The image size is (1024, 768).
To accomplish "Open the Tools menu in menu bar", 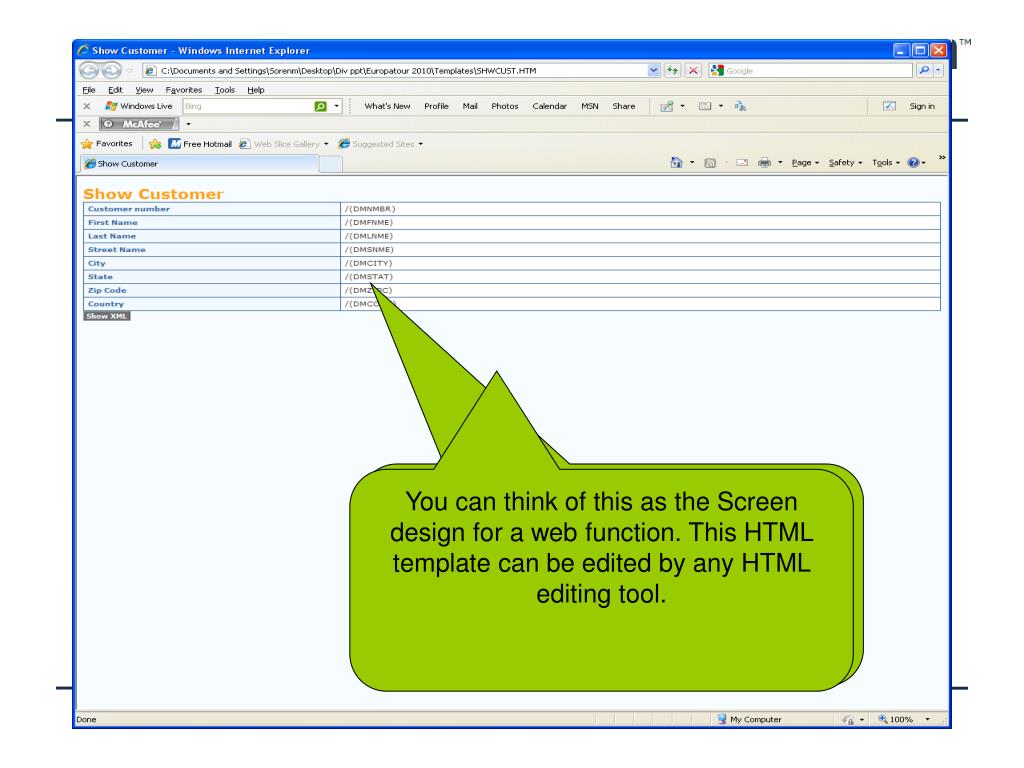I will pyautogui.click(x=224, y=90).
